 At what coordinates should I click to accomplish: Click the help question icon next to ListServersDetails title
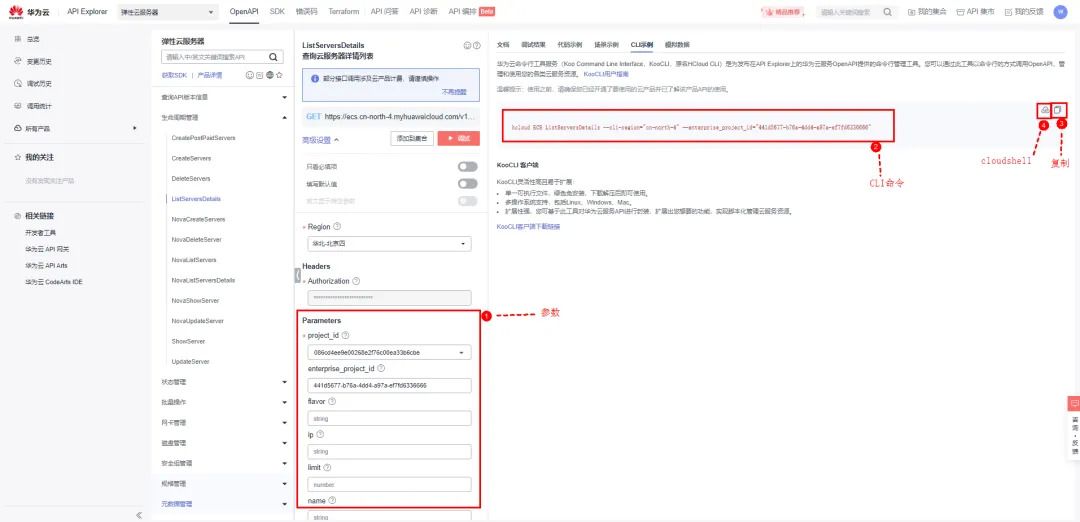[x=477, y=45]
